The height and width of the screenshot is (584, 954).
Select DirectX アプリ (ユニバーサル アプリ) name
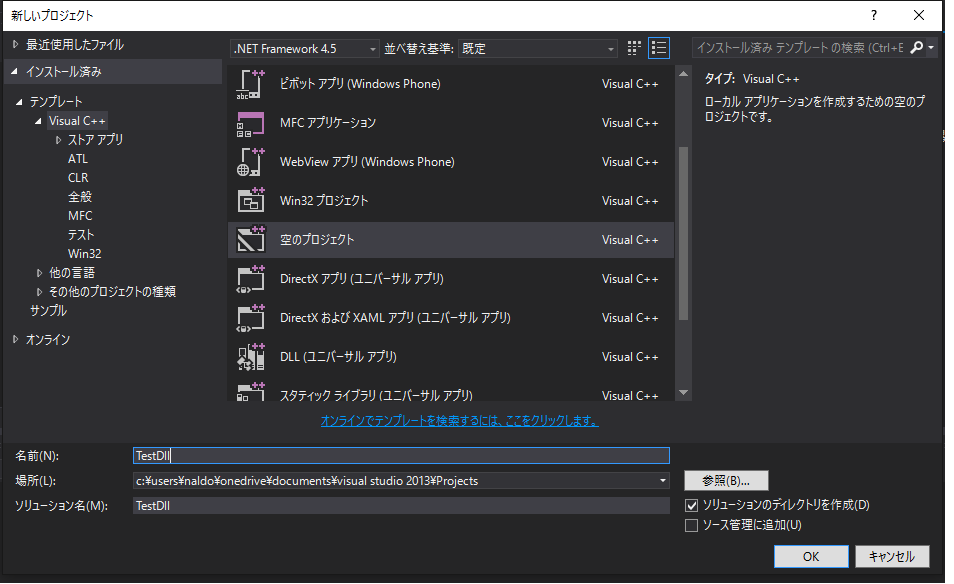[361, 279]
